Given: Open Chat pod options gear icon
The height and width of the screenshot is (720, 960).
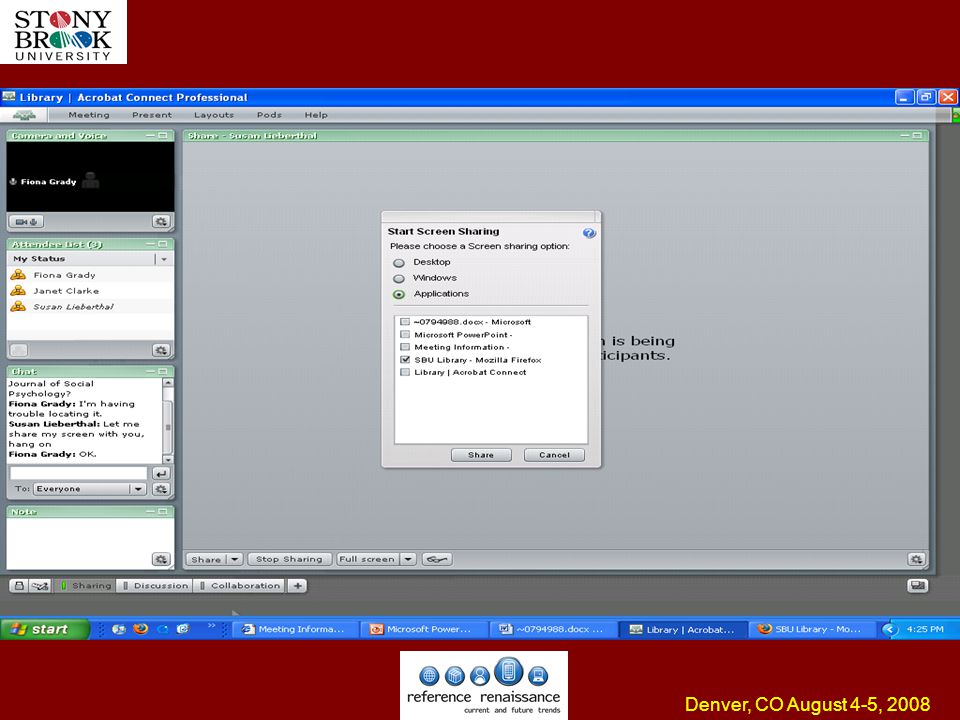Looking at the screenshot, I should coord(161,489).
